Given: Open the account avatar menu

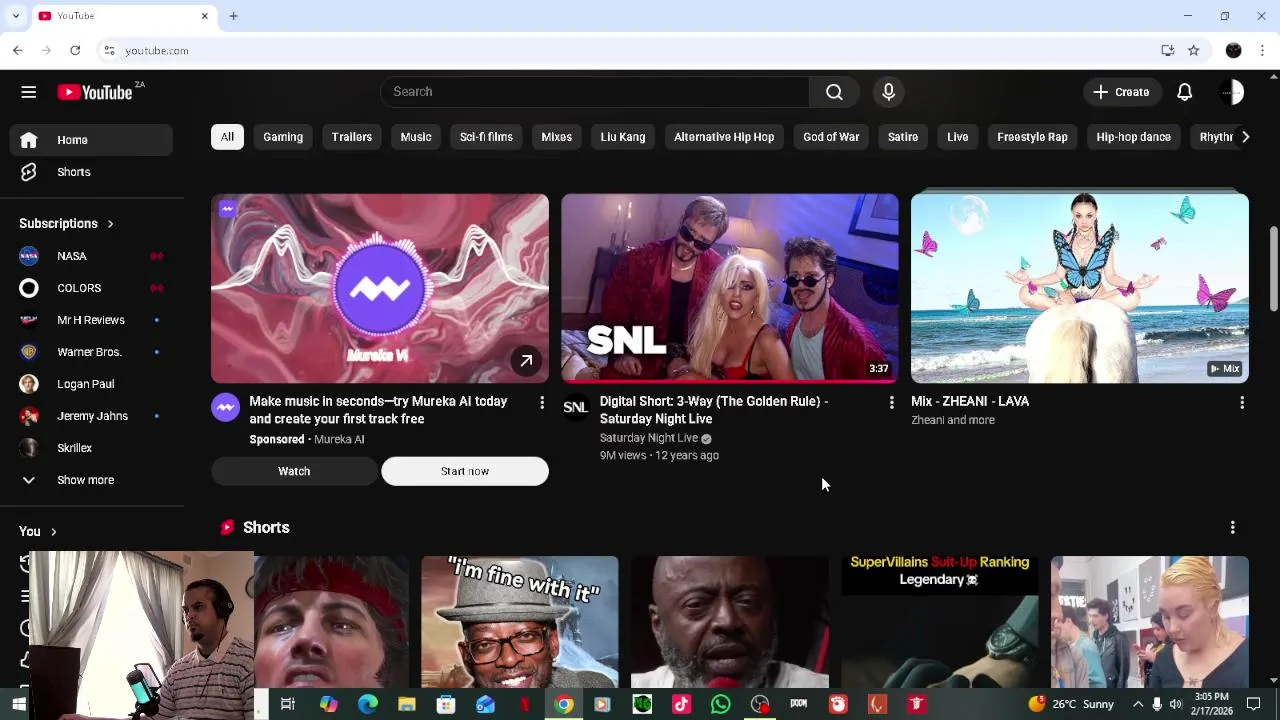Looking at the screenshot, I should [1232, 92].
